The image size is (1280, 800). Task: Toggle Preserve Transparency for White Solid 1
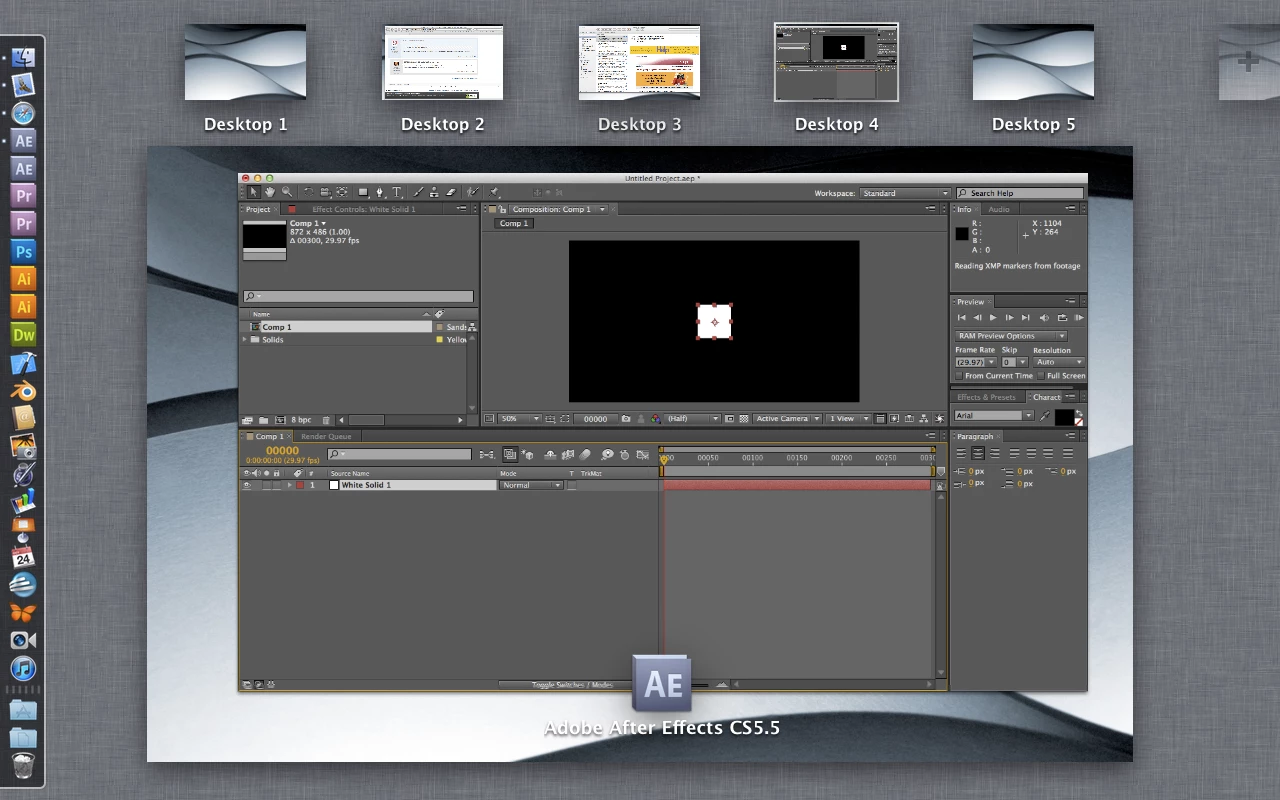[x=572, y=485]
